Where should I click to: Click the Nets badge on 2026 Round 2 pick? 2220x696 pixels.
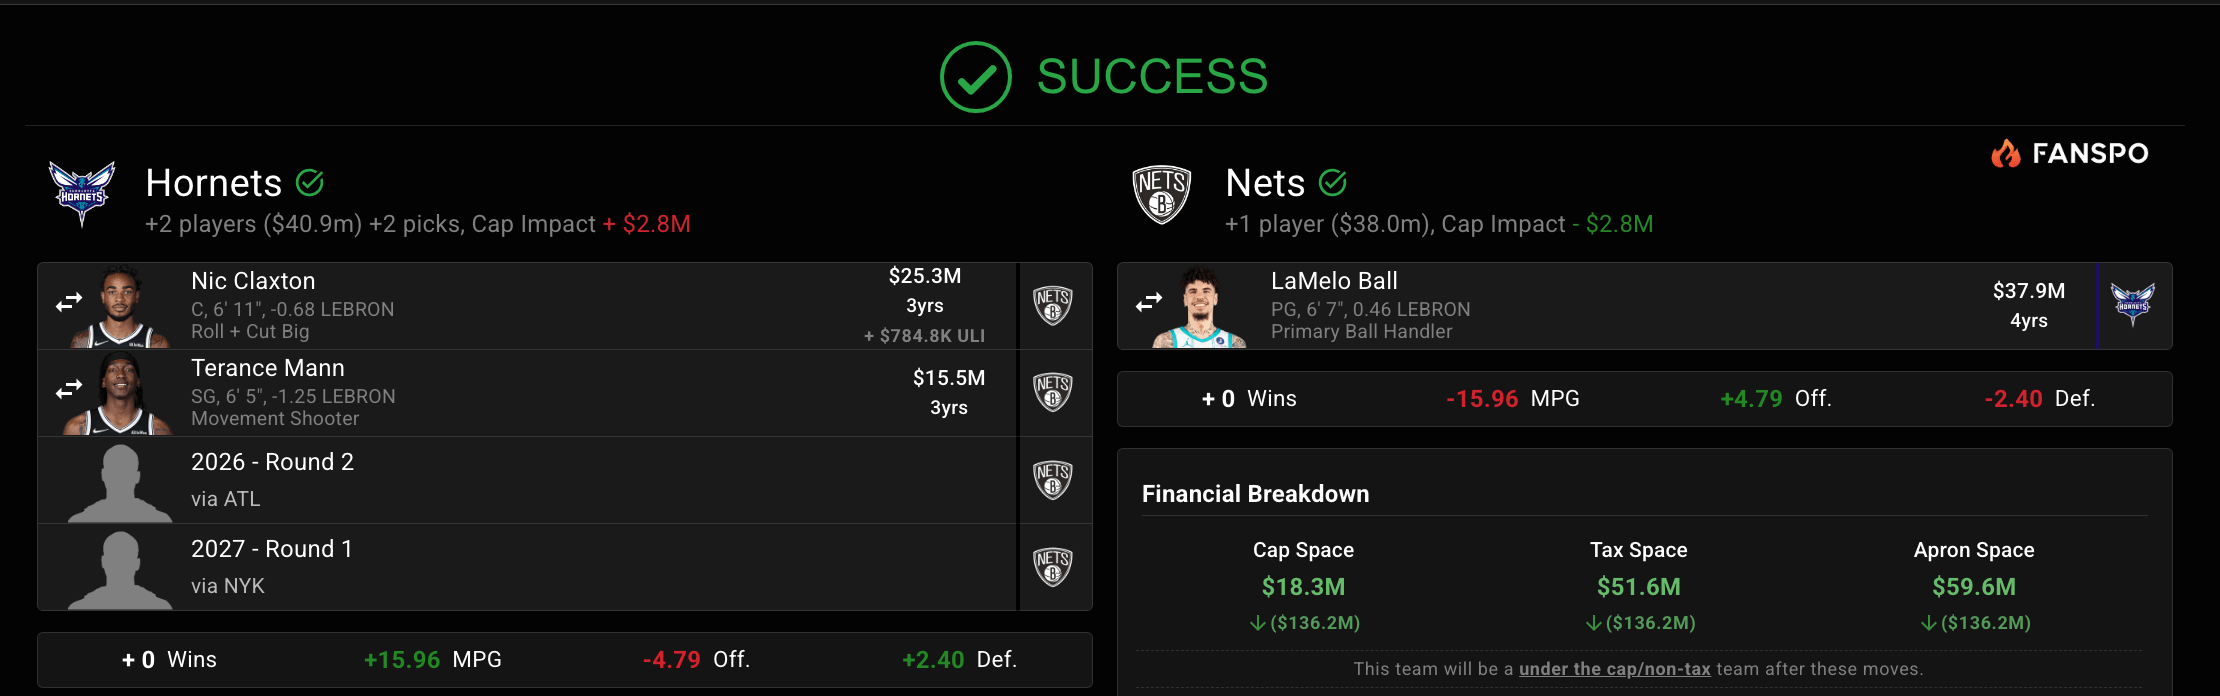pos(1053,480)
